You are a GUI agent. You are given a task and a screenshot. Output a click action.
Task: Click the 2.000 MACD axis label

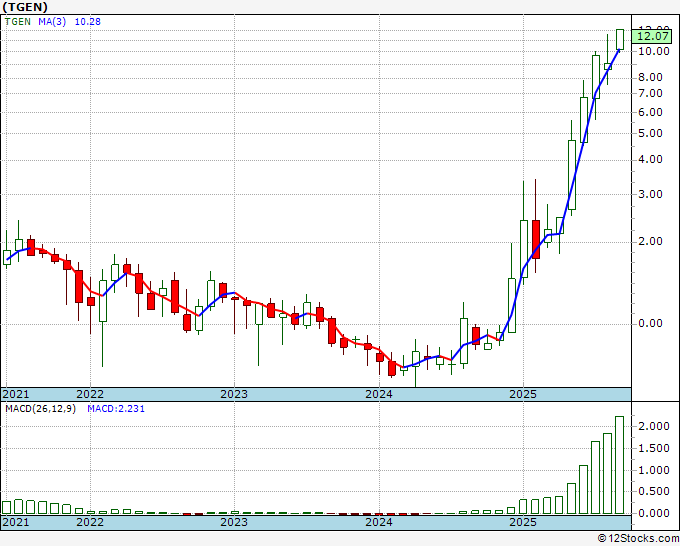654,427
